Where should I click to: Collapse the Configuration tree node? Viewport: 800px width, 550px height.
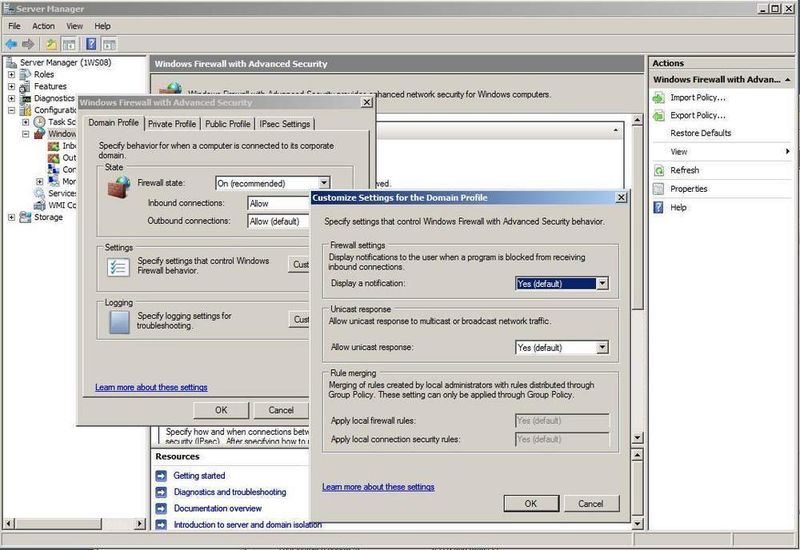pos(11,110)
